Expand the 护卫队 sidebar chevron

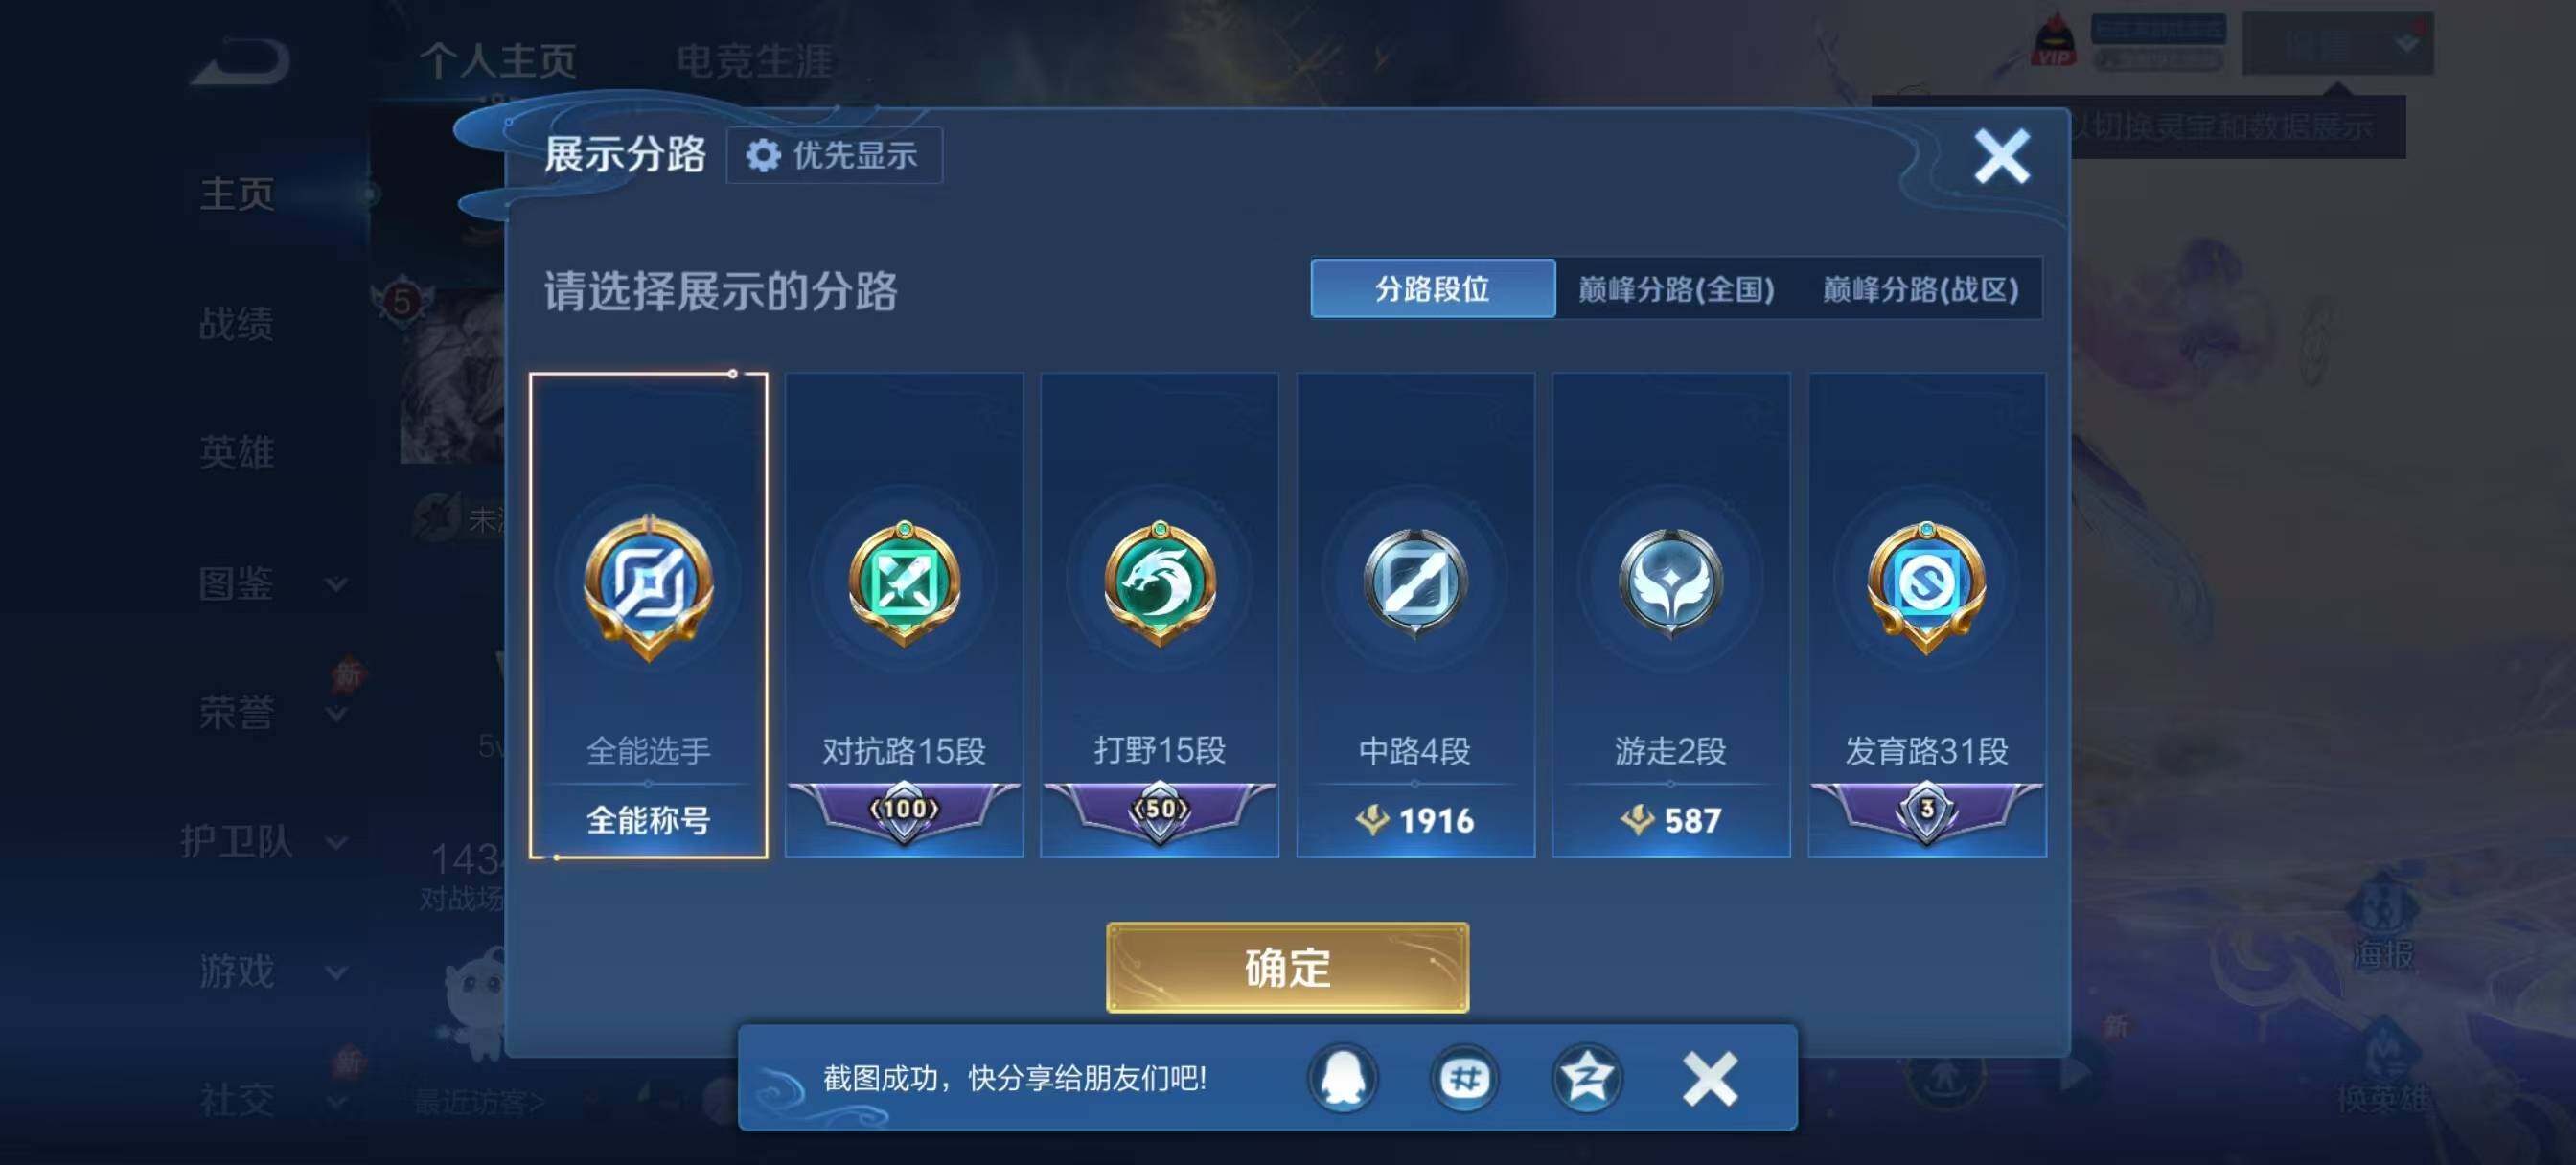[337, 842]
